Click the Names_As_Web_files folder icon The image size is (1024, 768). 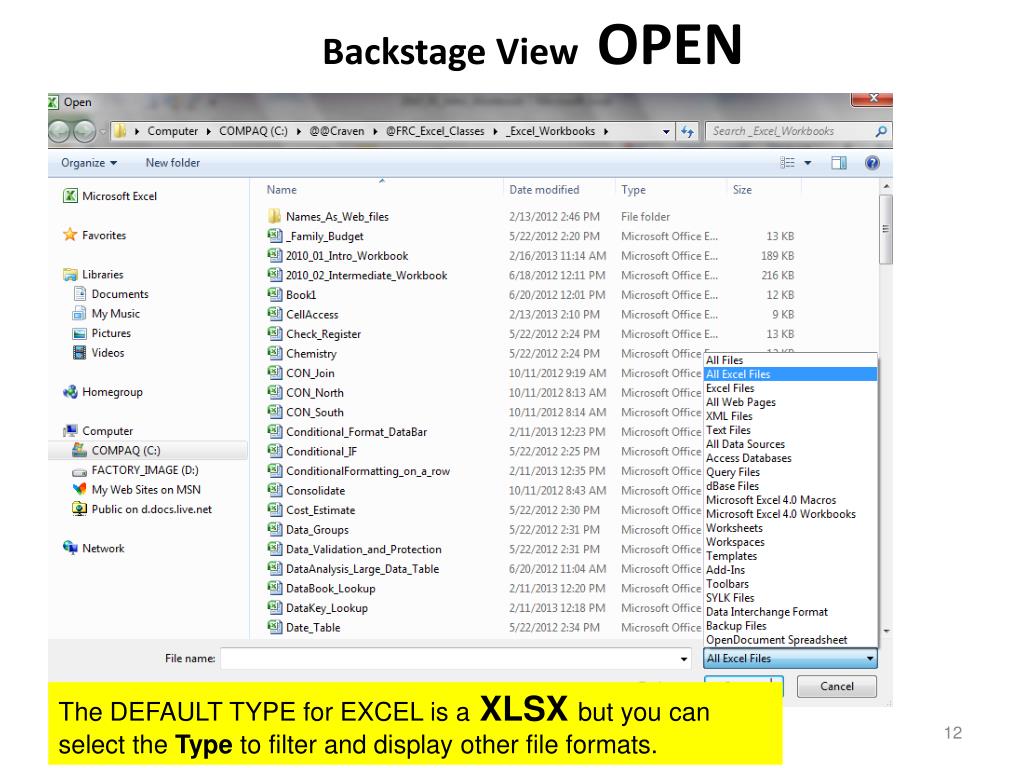coord(274,216)
